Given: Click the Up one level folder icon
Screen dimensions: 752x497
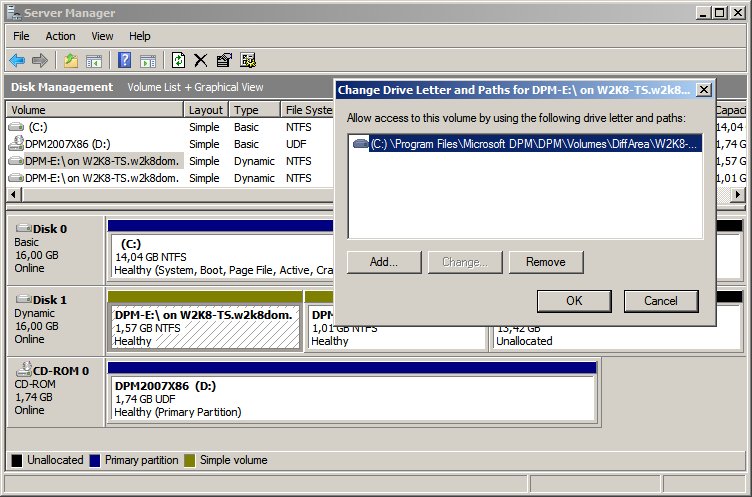Looking at the screenshot, I should [71, 60].
